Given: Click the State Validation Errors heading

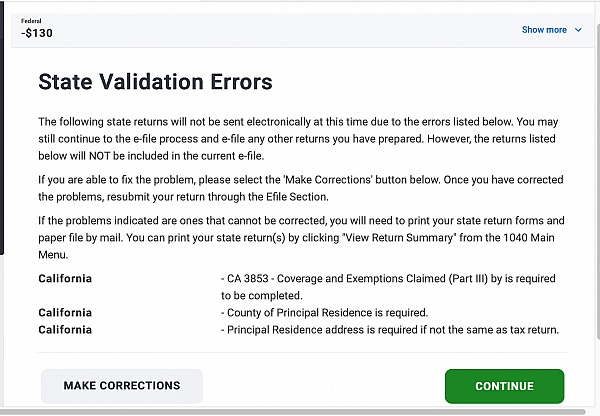Looking at the screenshot, I should (155, 80).
